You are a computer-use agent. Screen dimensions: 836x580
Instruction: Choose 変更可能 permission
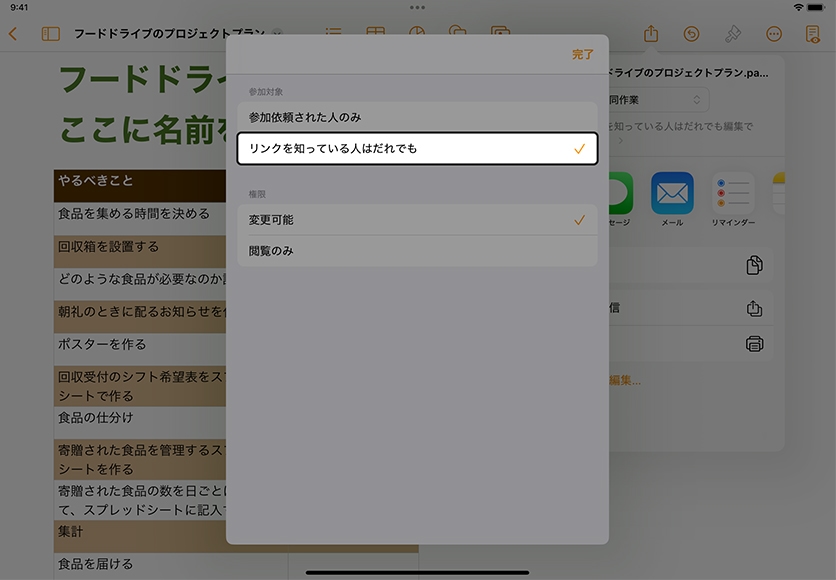pyautogui.click(x=416, y=220)
